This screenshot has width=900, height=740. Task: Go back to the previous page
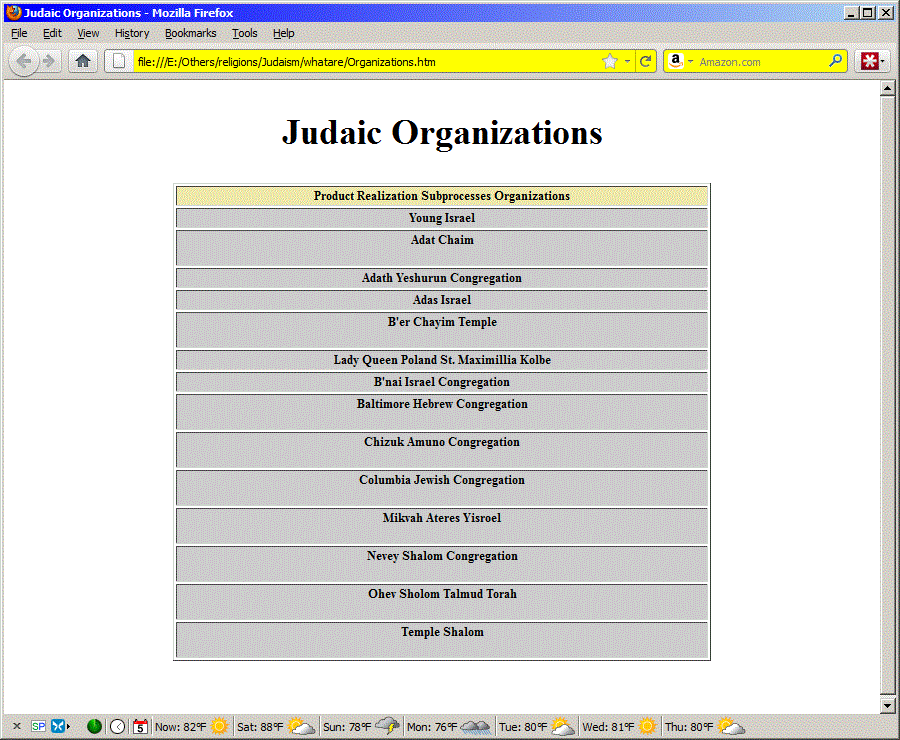pos(24,61)
